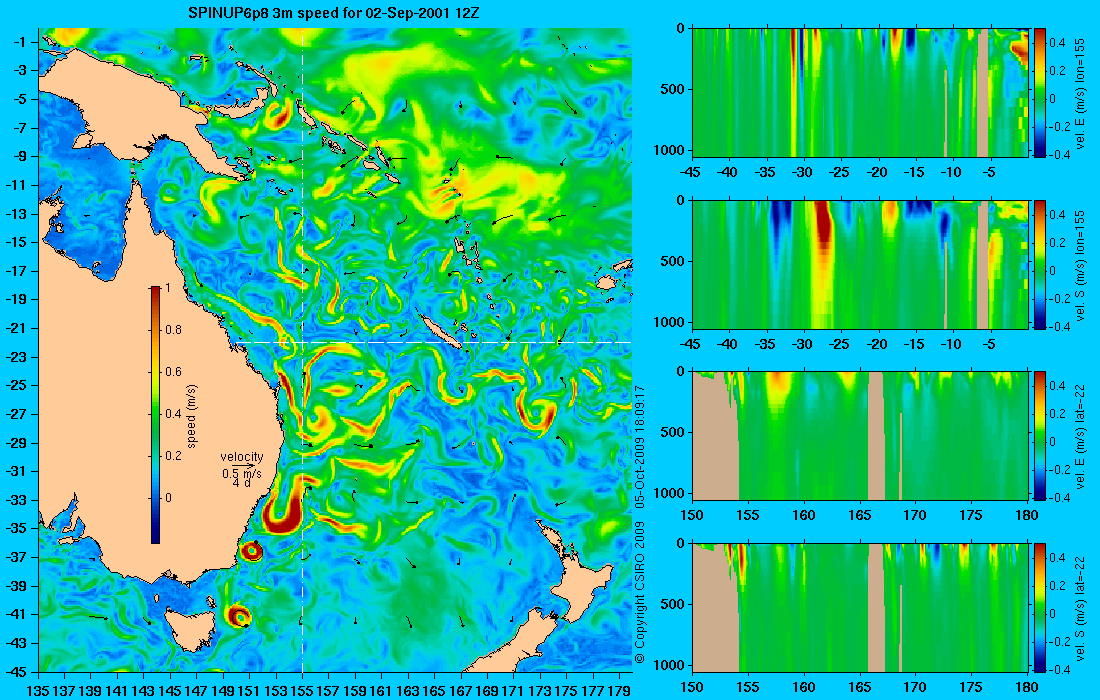Open the eastward velocity section at lat=-22
The image size is (1100, 700).
[860, 436]
